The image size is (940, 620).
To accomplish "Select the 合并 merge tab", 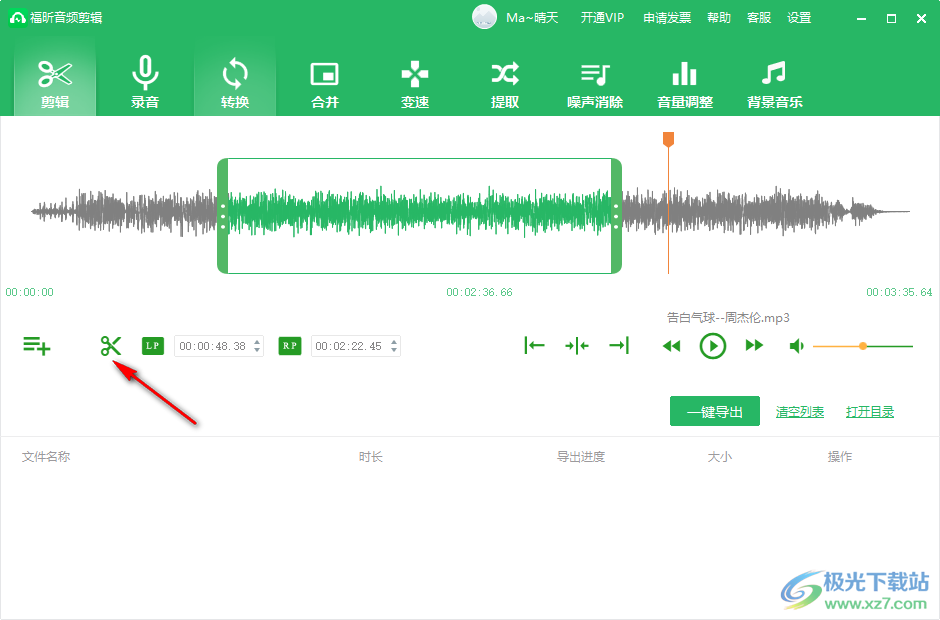I will [x=324, y=83].
